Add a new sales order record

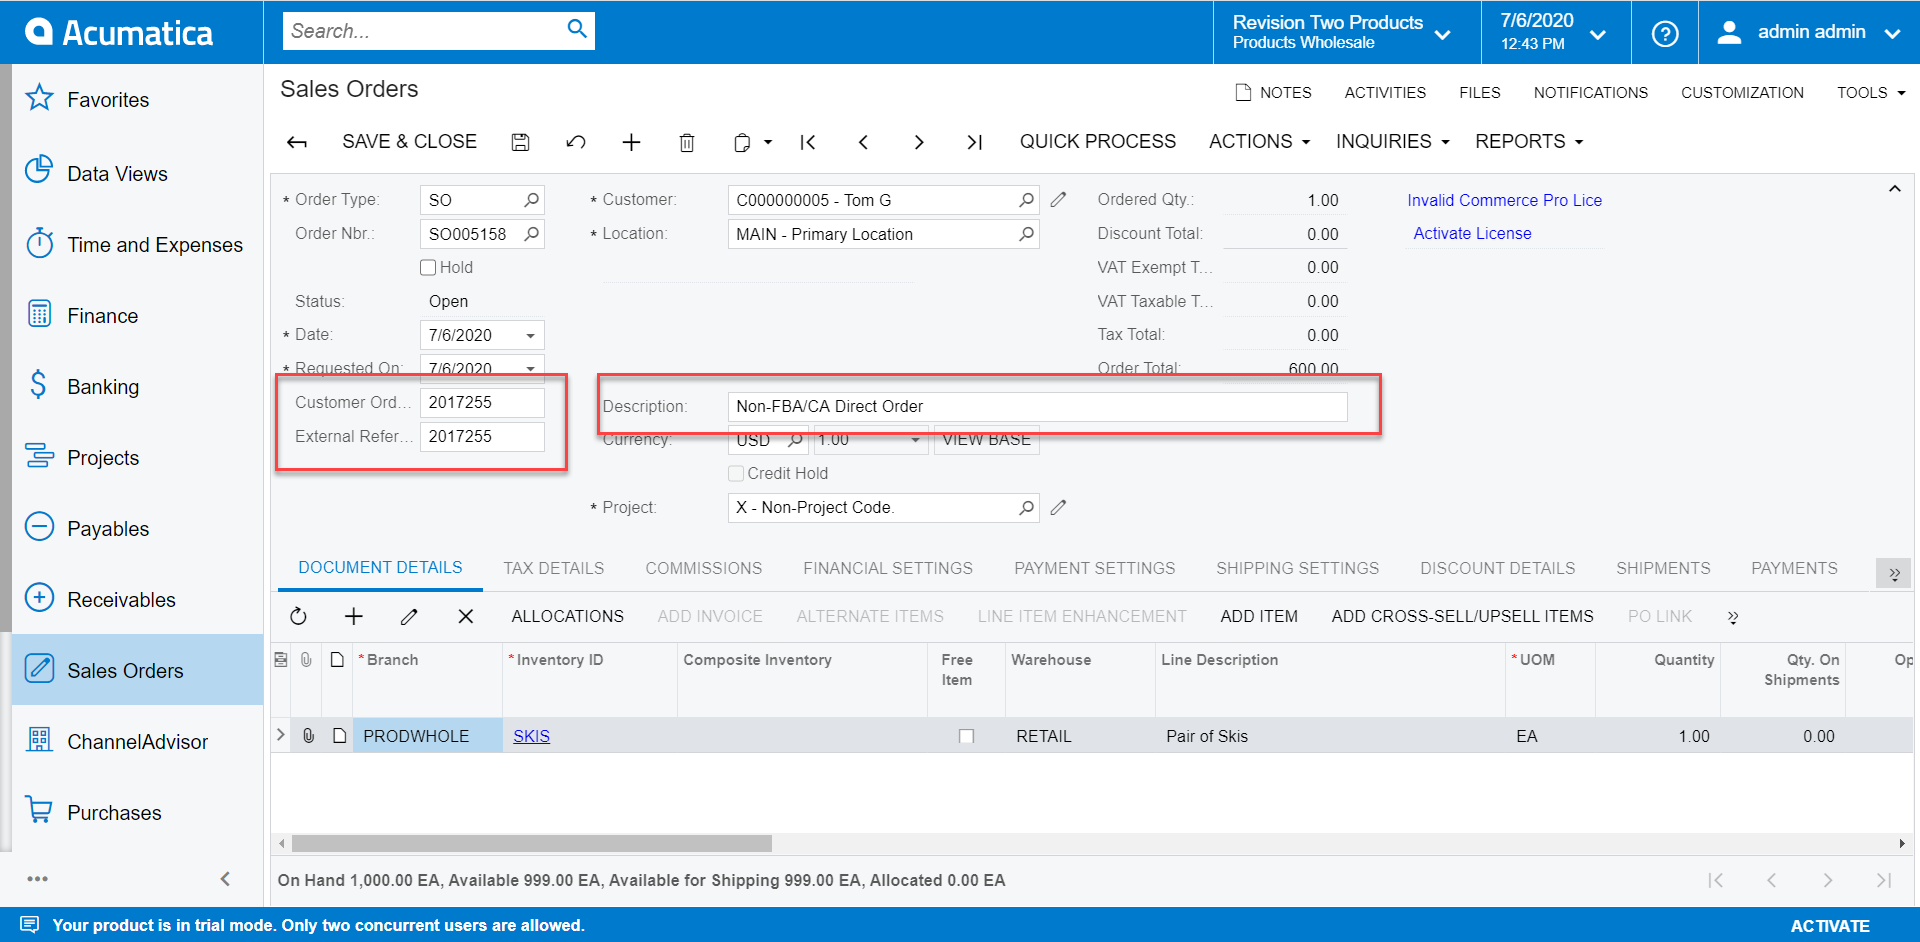click(631, 142)
